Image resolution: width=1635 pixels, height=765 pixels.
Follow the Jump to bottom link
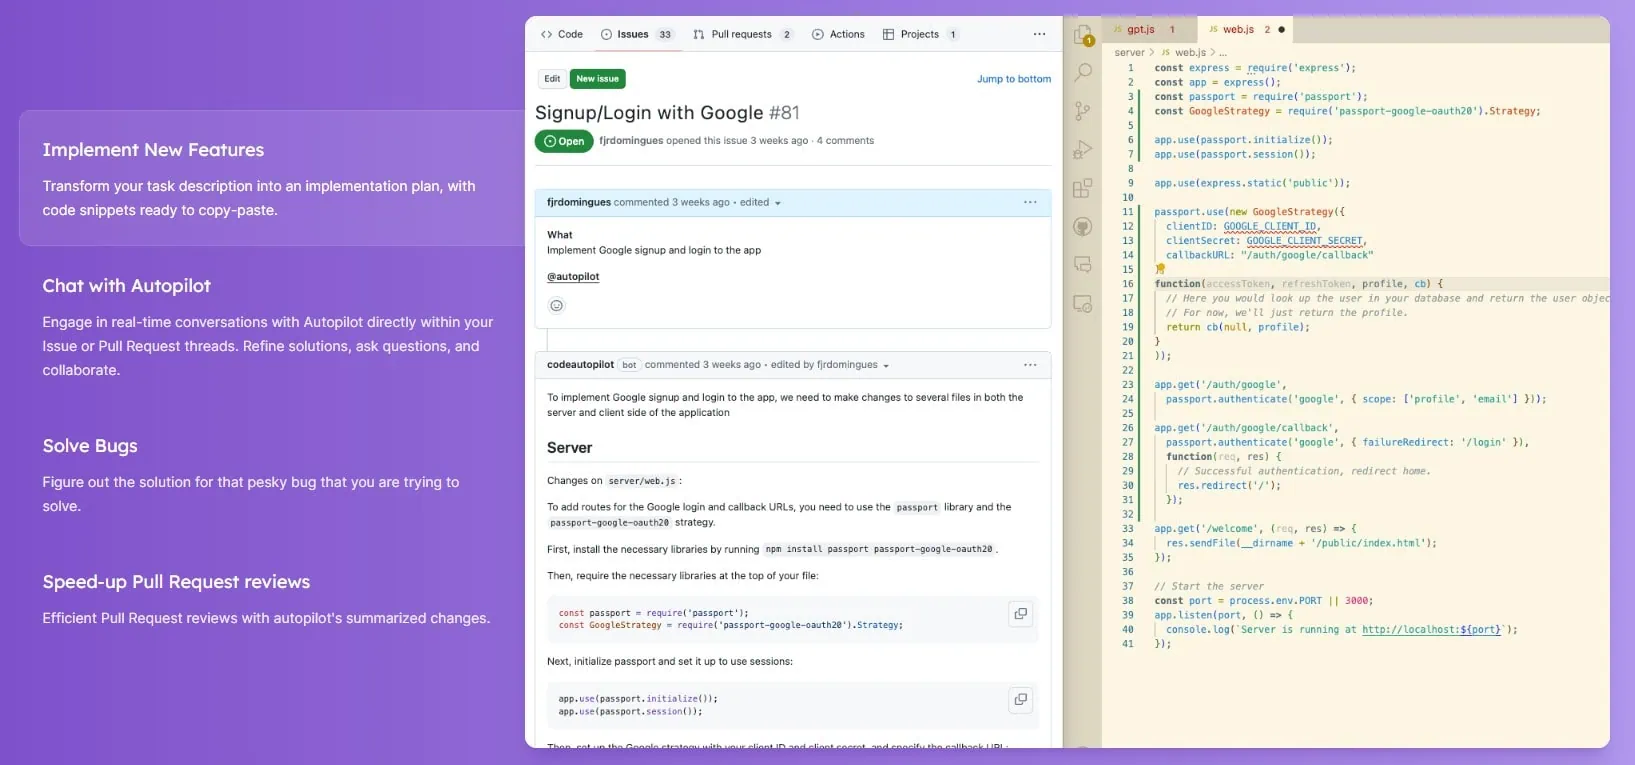click(x=1014, y=79)
